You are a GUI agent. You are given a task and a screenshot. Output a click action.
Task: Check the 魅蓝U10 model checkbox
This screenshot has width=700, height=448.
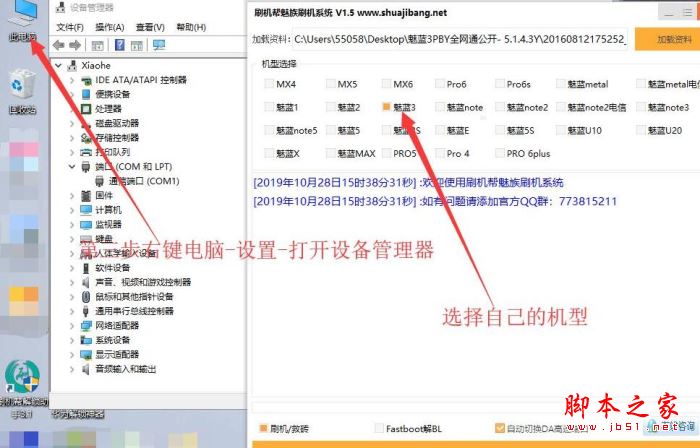pyautogui.click(x=560, y=130)
